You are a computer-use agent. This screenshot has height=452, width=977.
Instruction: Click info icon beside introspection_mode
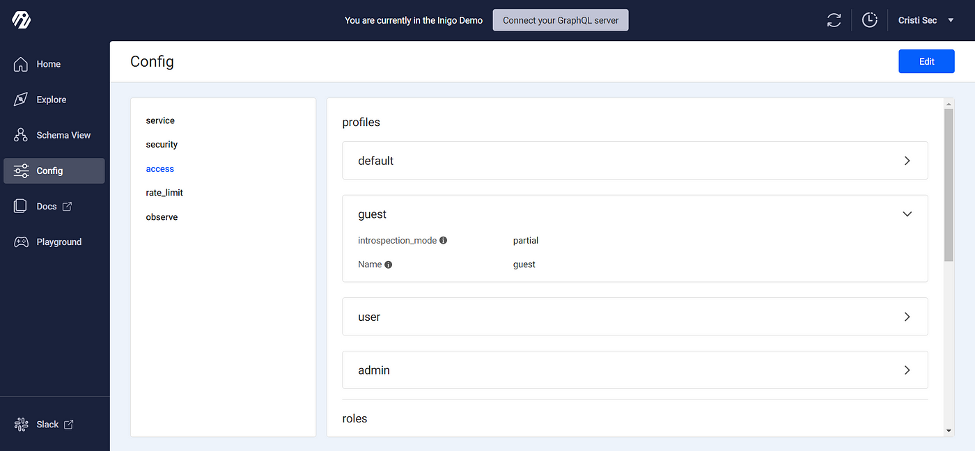[x=443, y=241]
